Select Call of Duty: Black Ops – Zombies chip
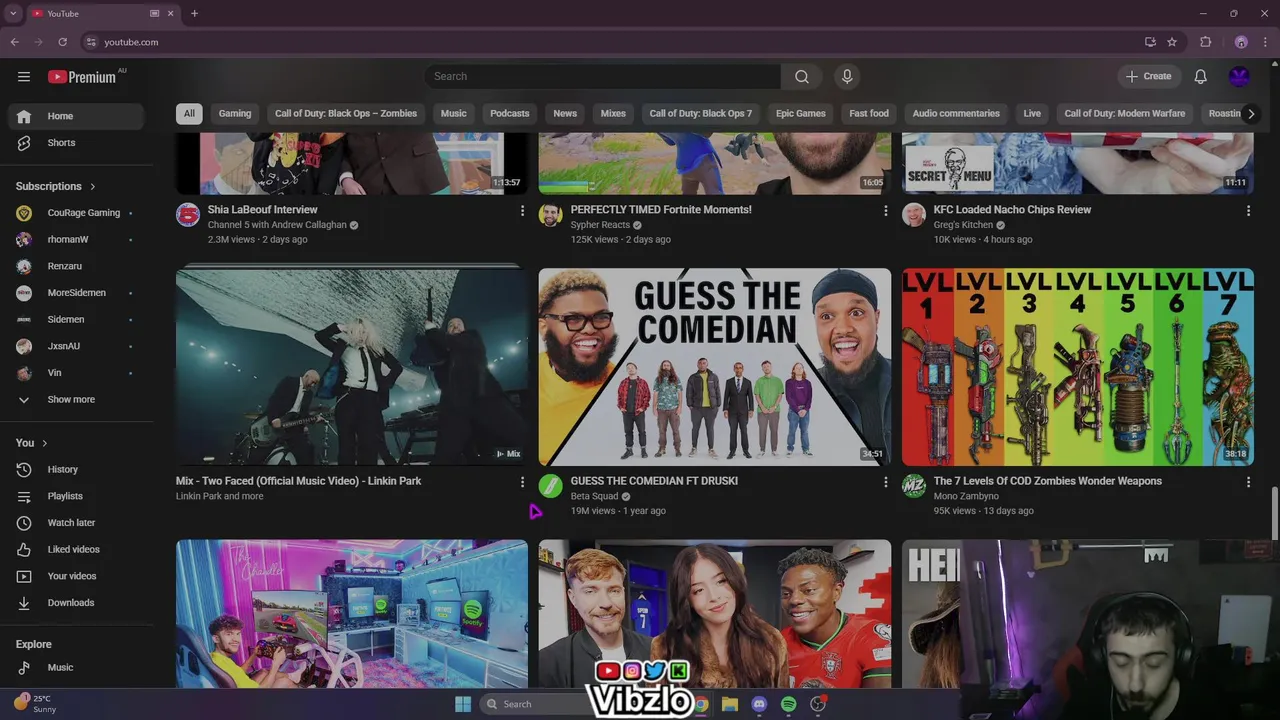The height and width of the screenshot is (720, 1280). (346, 113)
